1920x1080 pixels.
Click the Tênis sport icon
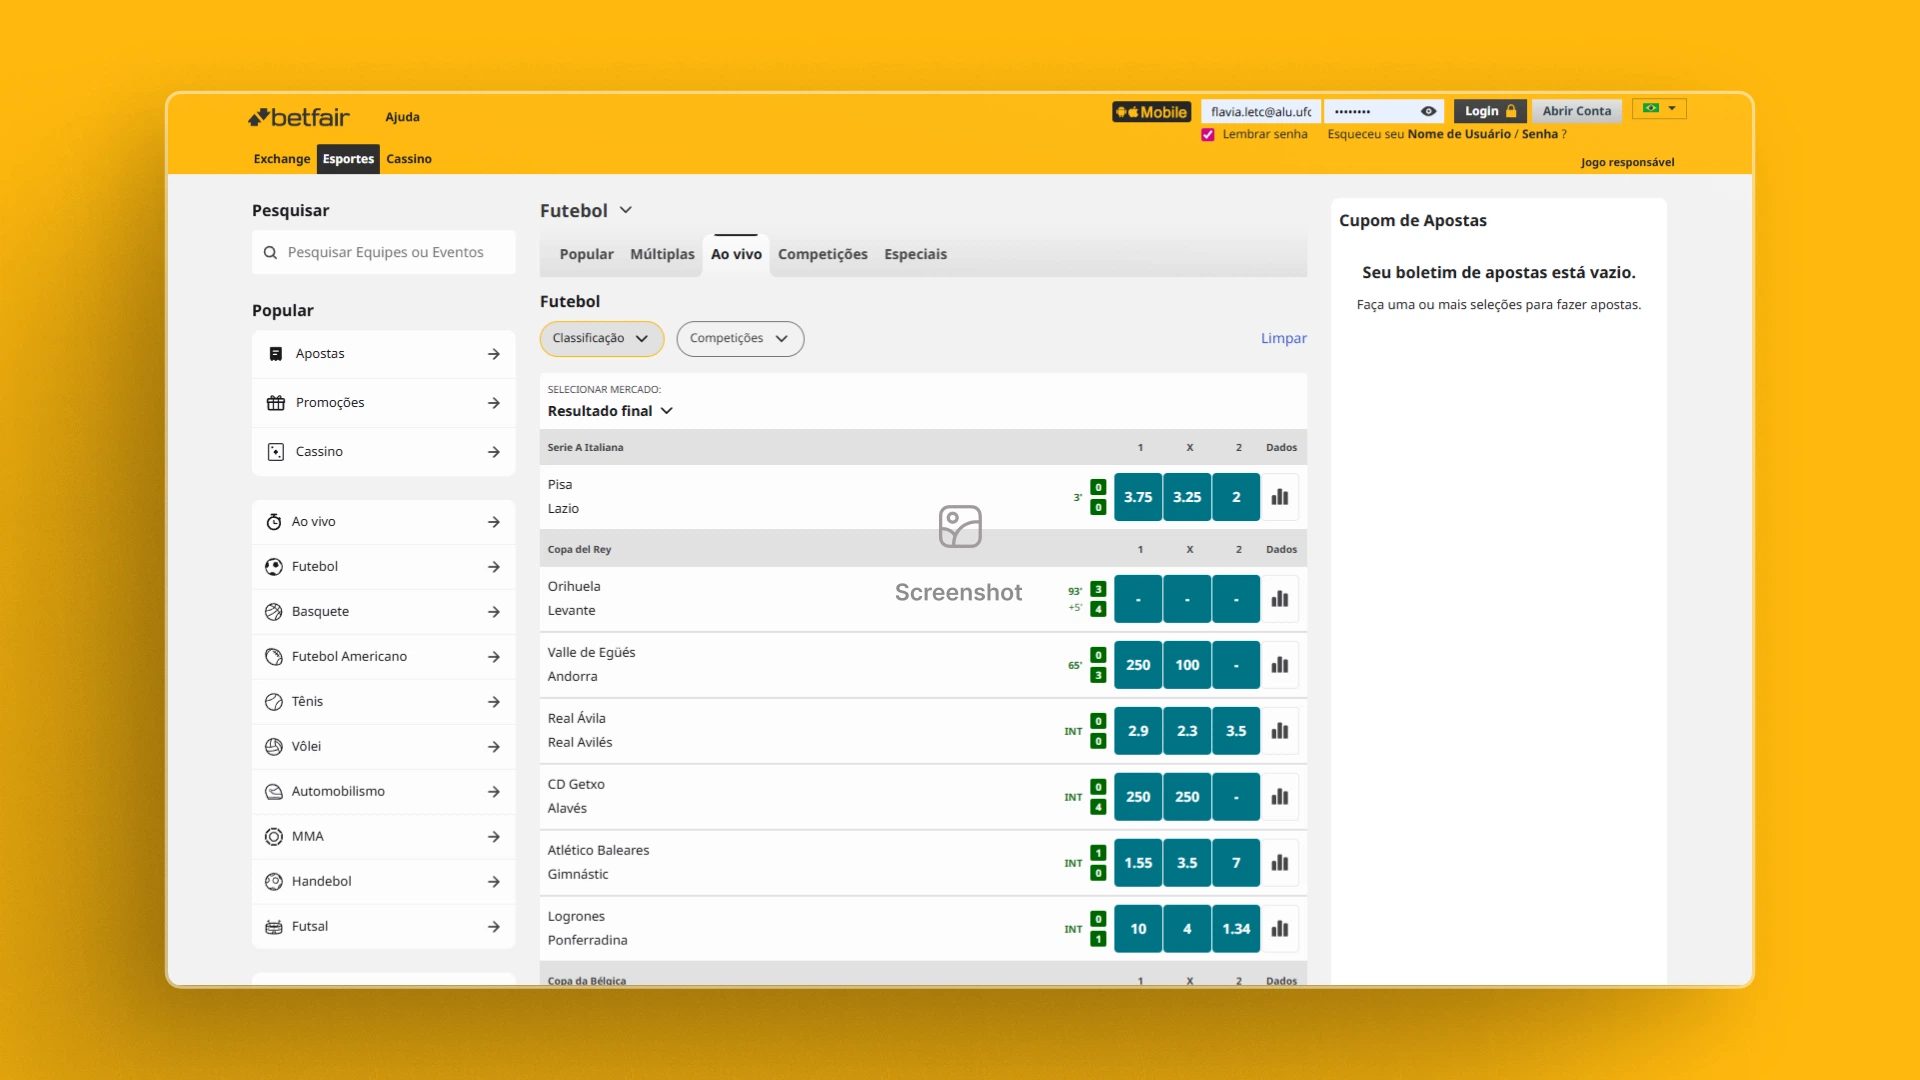pos(273,701)
